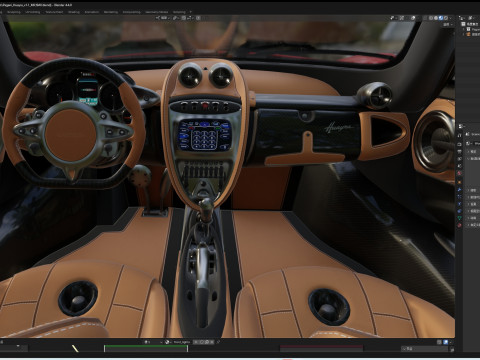Expand the first collection under Scene Collection
This screenshot has width=480, height=360.
pos(463,29)
